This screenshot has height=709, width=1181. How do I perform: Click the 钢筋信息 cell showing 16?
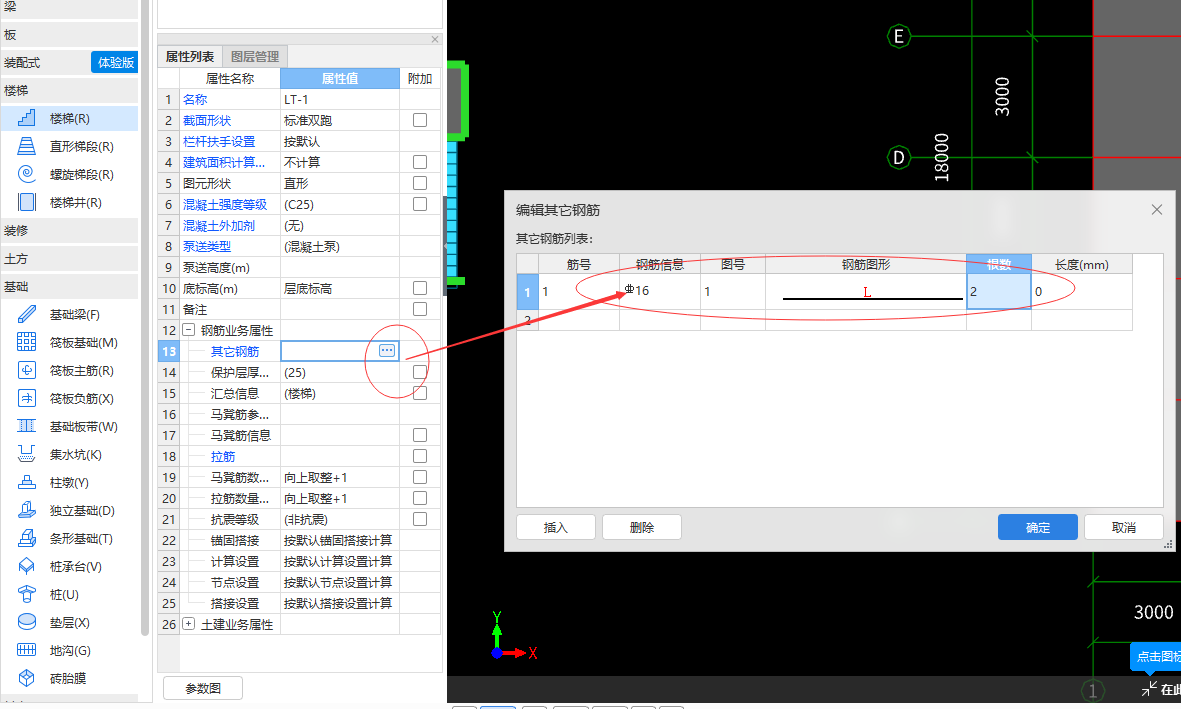tap(660, 292)
